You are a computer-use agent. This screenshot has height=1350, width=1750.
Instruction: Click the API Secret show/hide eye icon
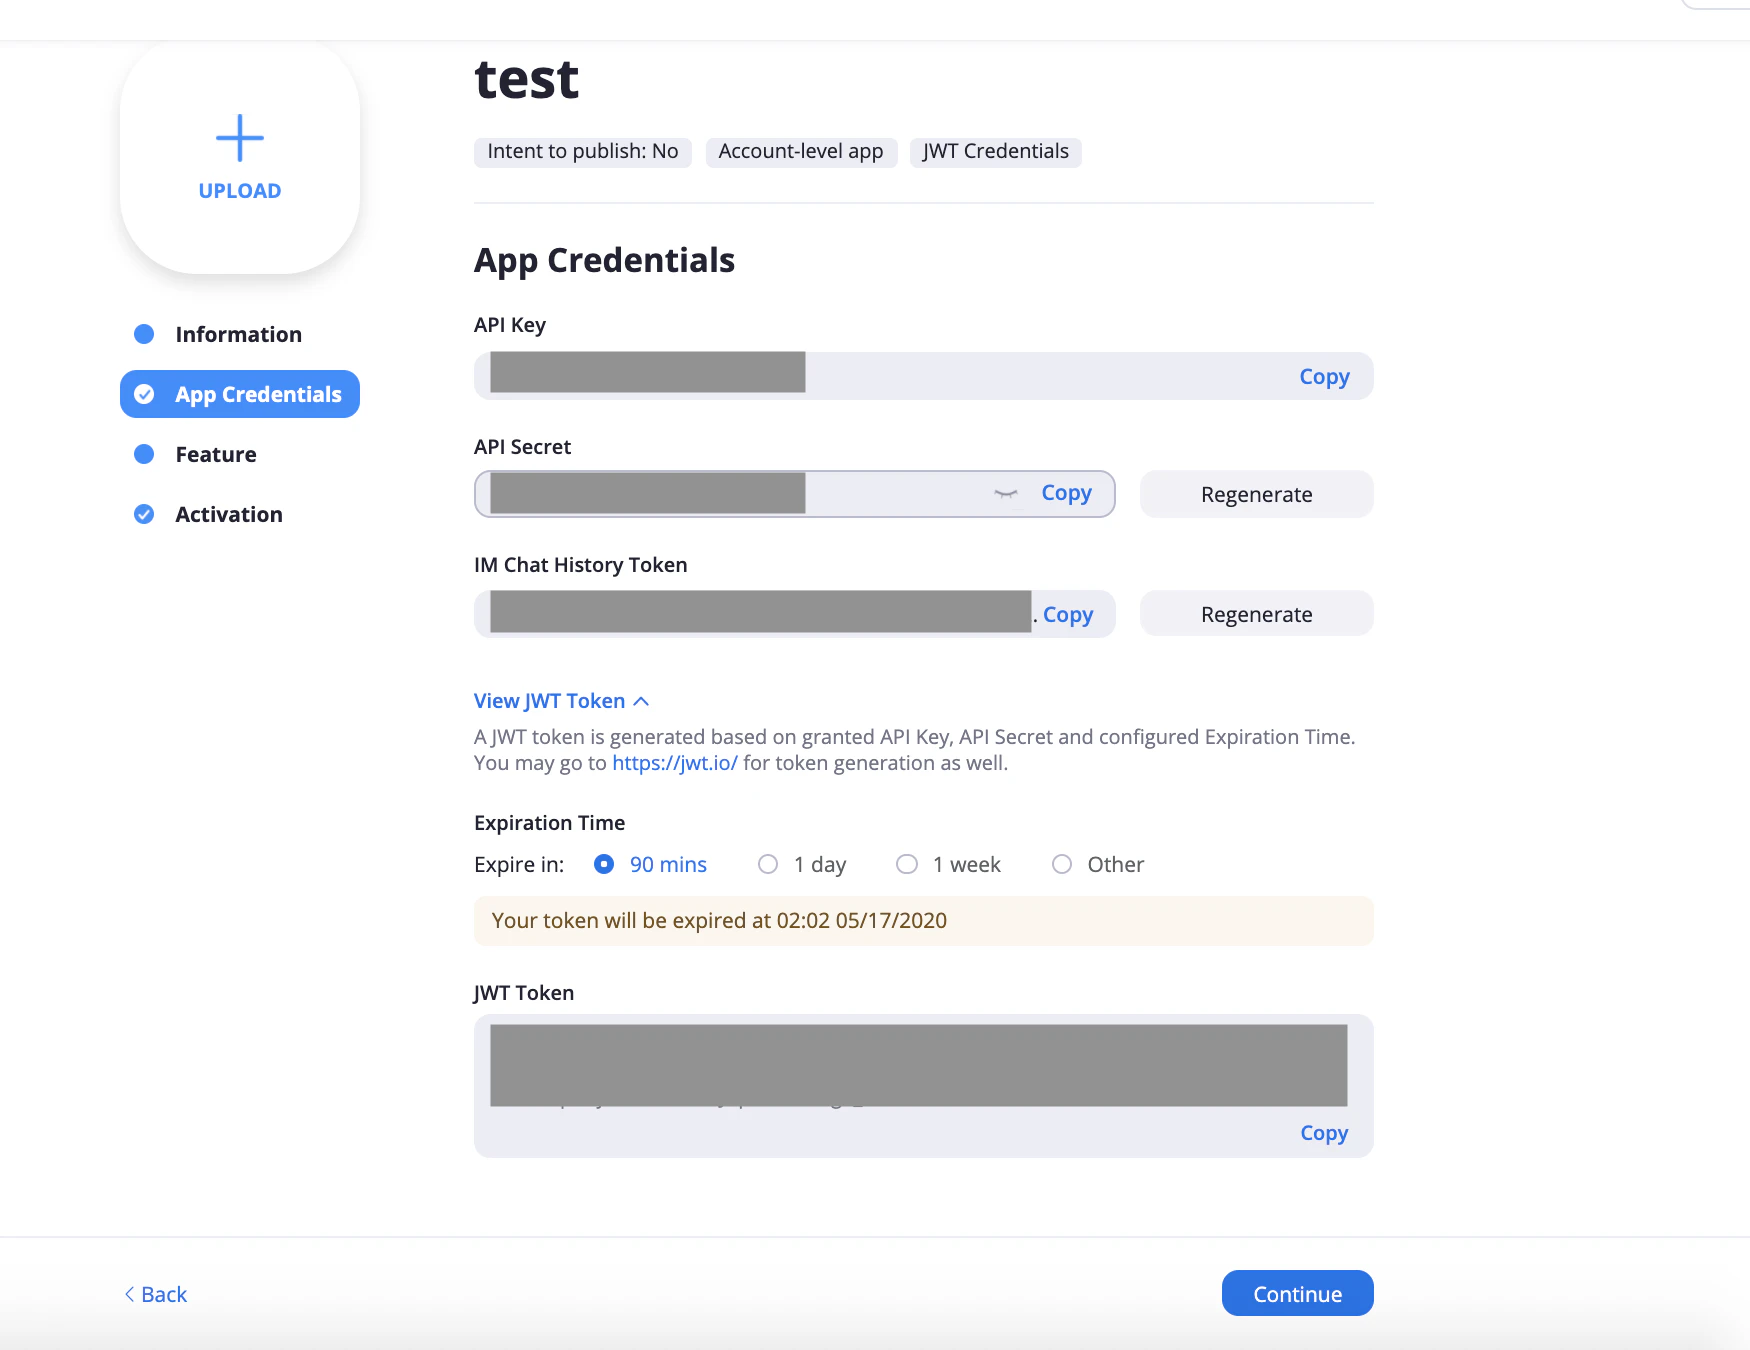[x=1006, y=494]
